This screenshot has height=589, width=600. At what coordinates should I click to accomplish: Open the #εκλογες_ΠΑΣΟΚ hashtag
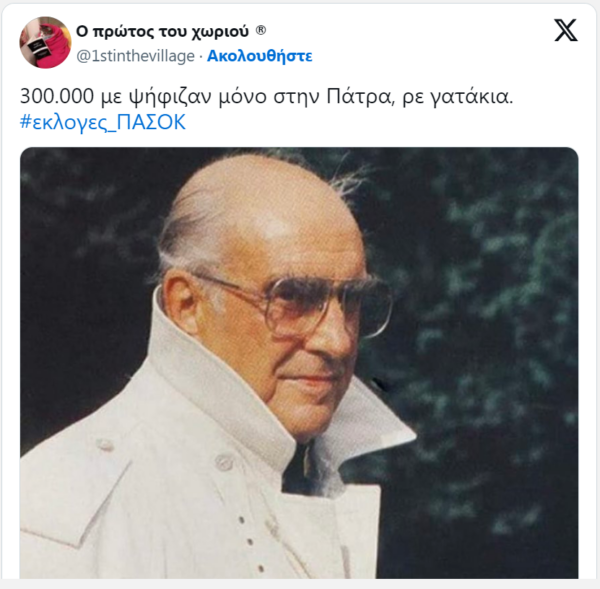(x=103, y=122)
